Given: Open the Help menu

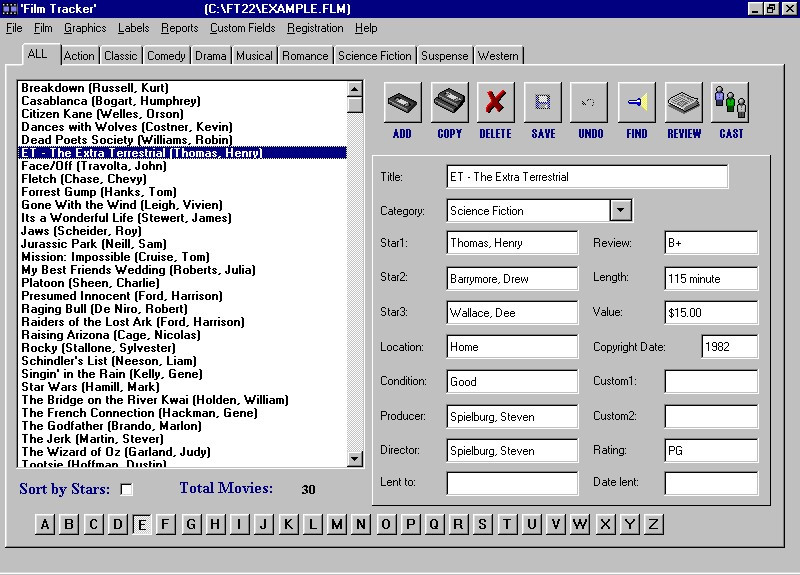Looking at the screenshot, I should point(366,28).
